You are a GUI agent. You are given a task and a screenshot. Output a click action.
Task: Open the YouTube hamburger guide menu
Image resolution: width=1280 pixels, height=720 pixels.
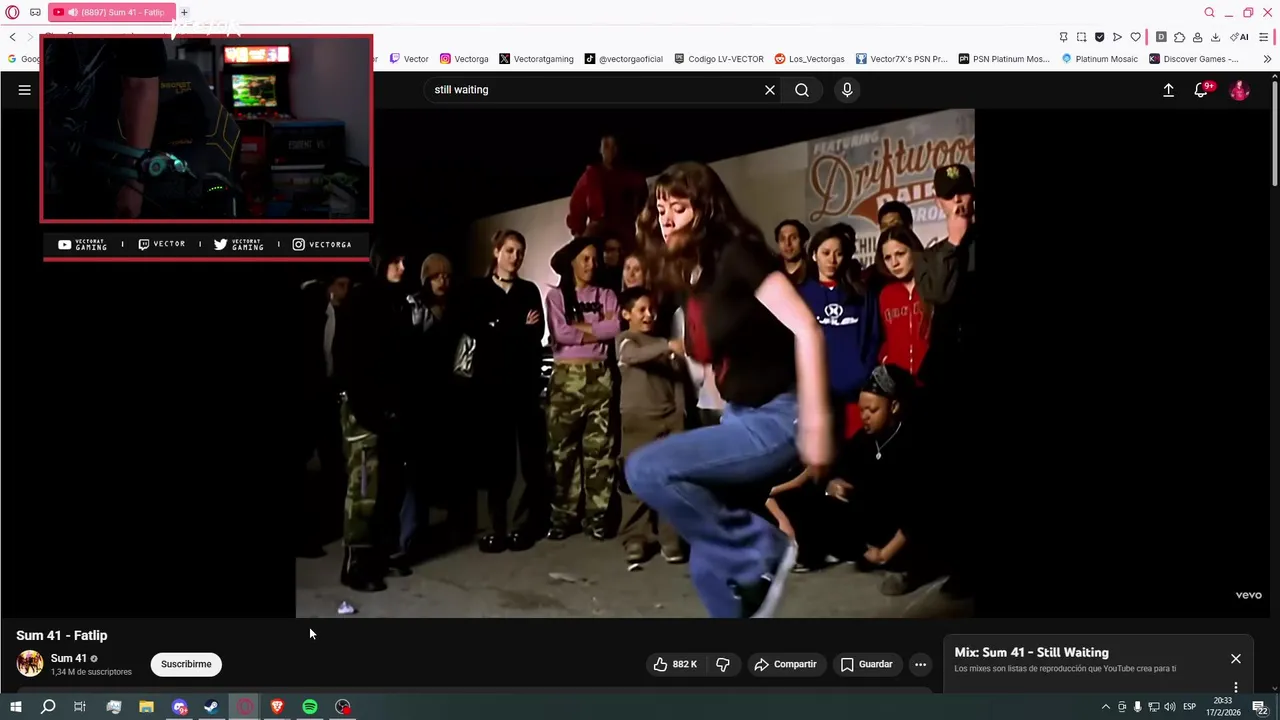(x=25, y=90)
